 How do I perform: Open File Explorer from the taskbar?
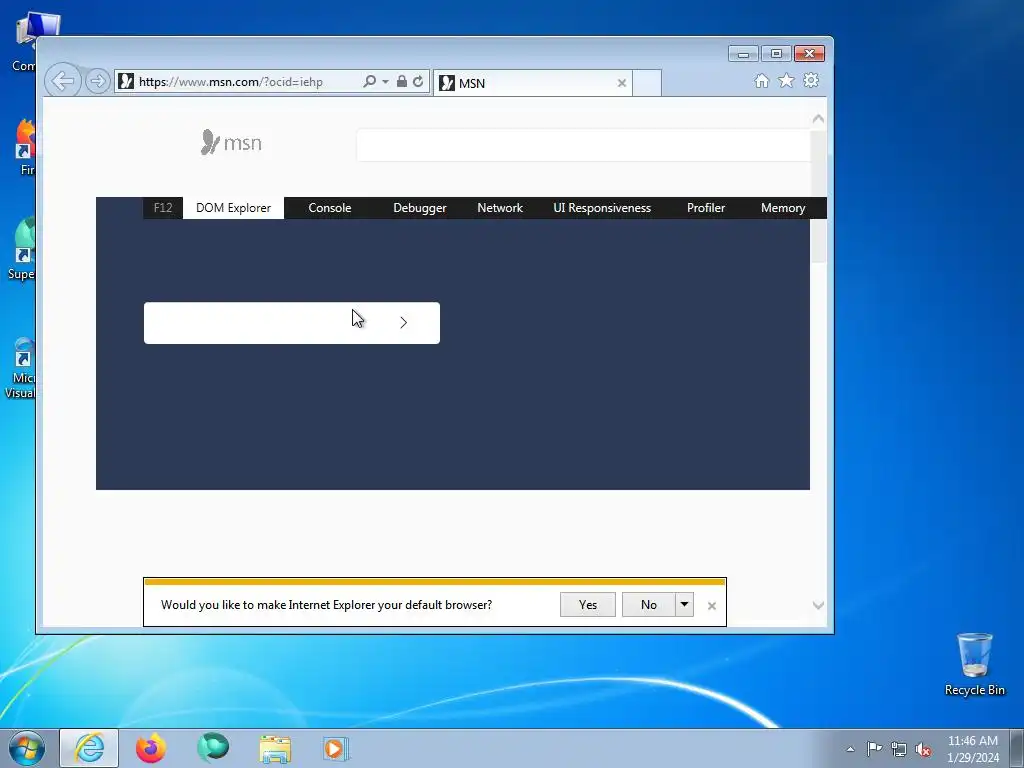[x=275, y=748]
